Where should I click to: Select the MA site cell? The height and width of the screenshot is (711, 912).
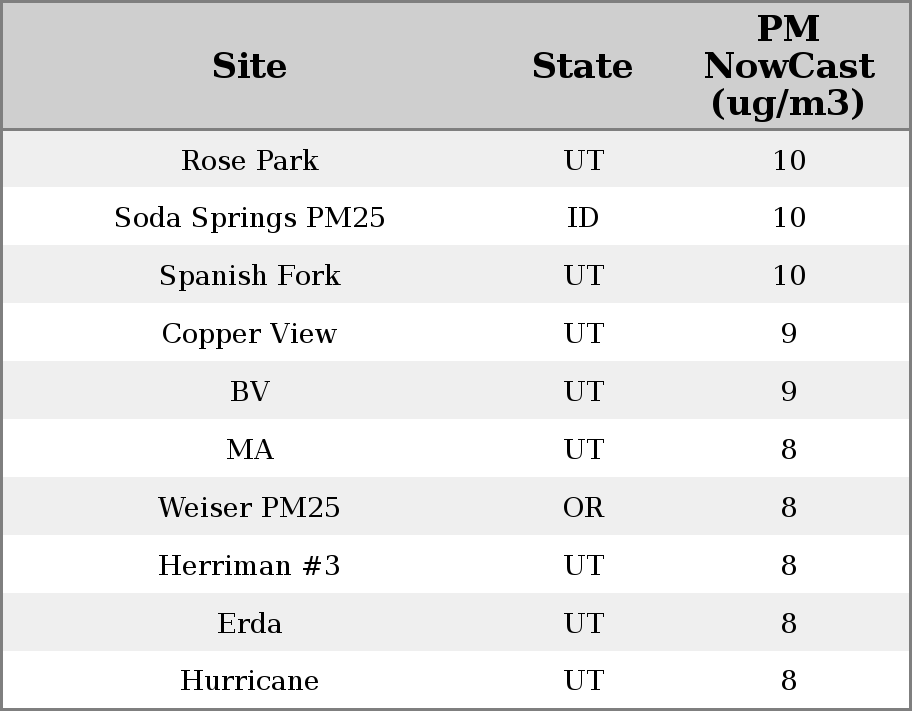[250, 450]
